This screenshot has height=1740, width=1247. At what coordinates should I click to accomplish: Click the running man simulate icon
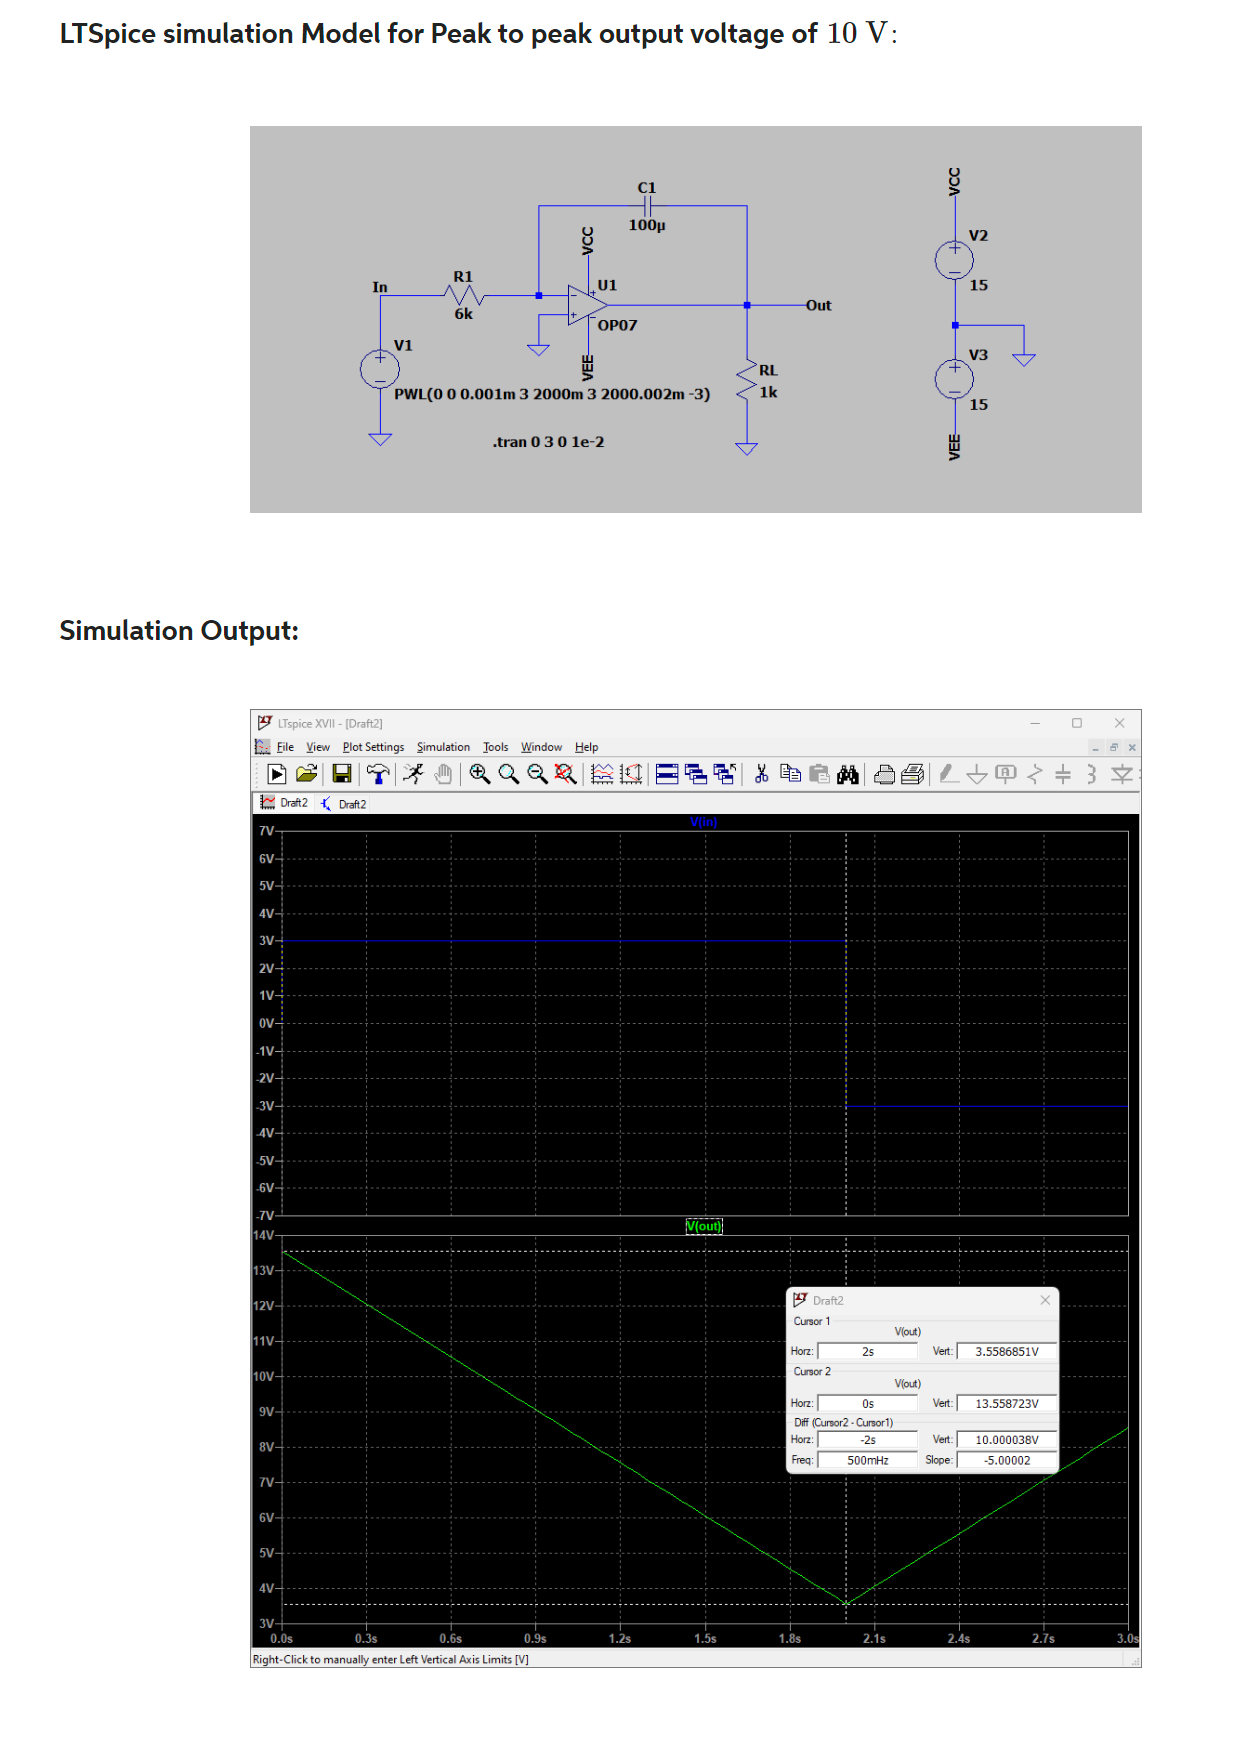[414, 774]
